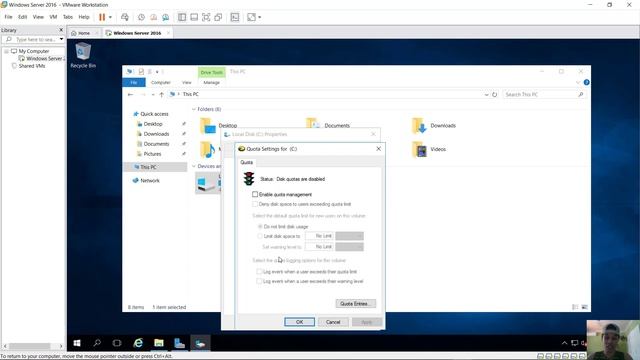Open Server Manager taskbar icon
The height and width of the screenshot is (360, 640).
[179, 343]
